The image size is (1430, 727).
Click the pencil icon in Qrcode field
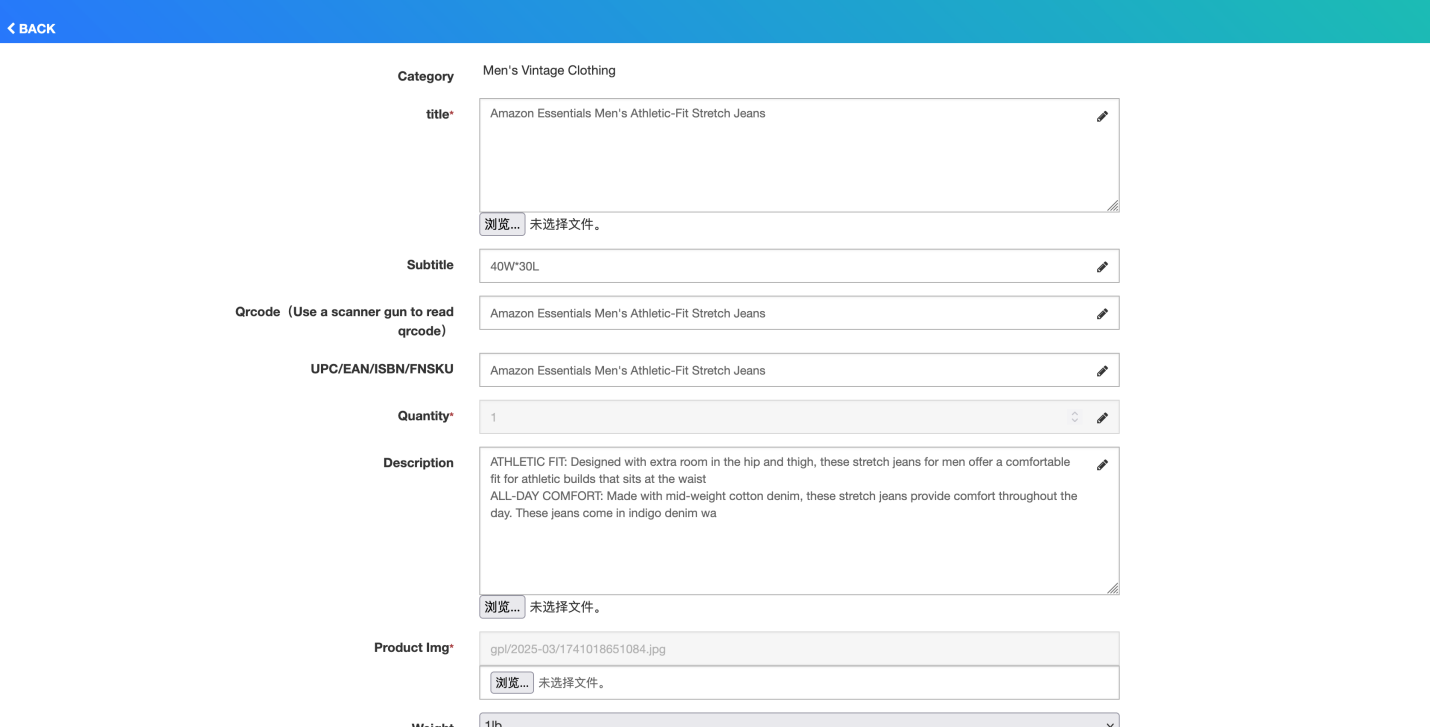click(1102, 314)
